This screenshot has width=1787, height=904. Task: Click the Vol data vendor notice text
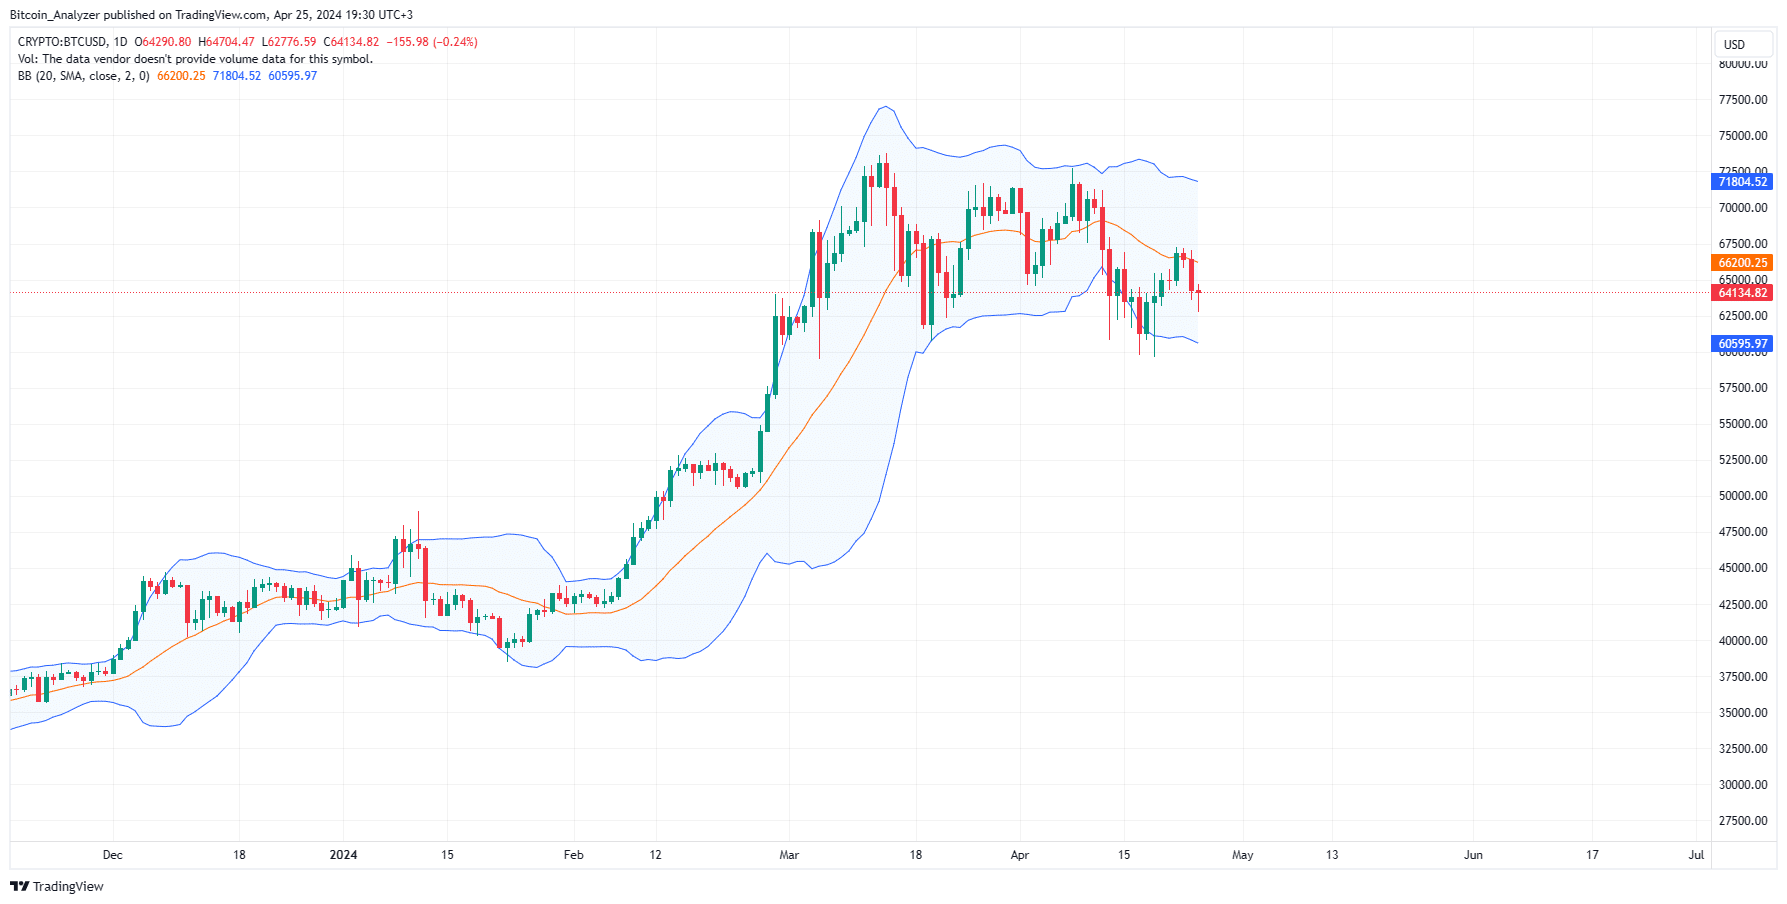[x=195, y=59]
